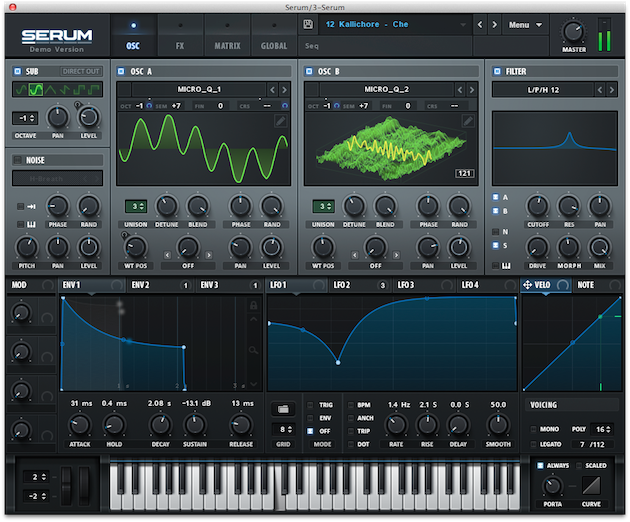This screenshot has height=522, width=630.
Task: Enable LEGATO checkbox
Action: [x=534, y=444]
